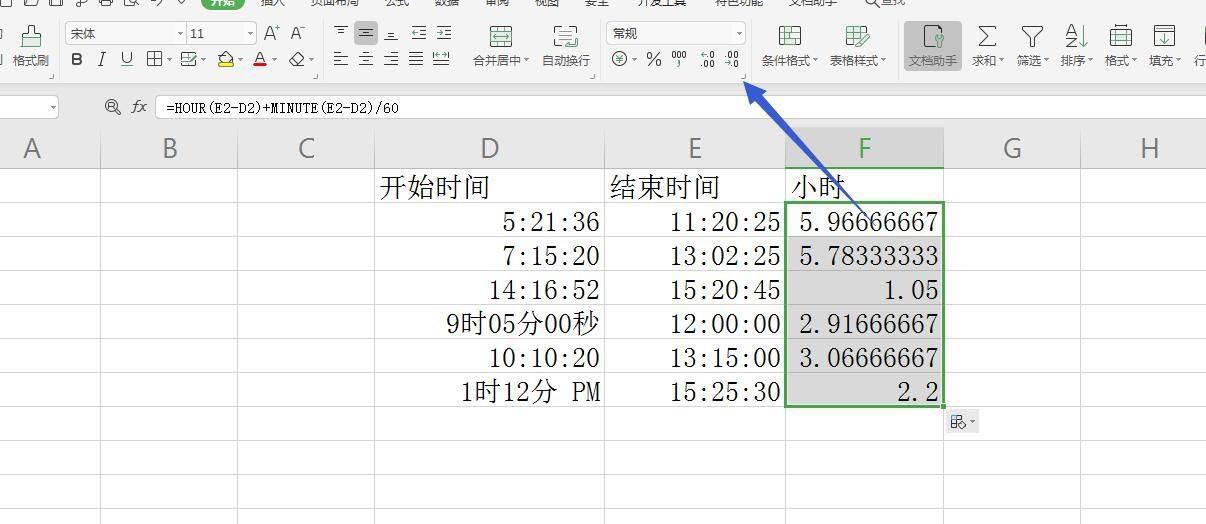The width and height of the screenshot is (1206, 524).
Task: Apply the currency number format icon
Action: [620, 60]
